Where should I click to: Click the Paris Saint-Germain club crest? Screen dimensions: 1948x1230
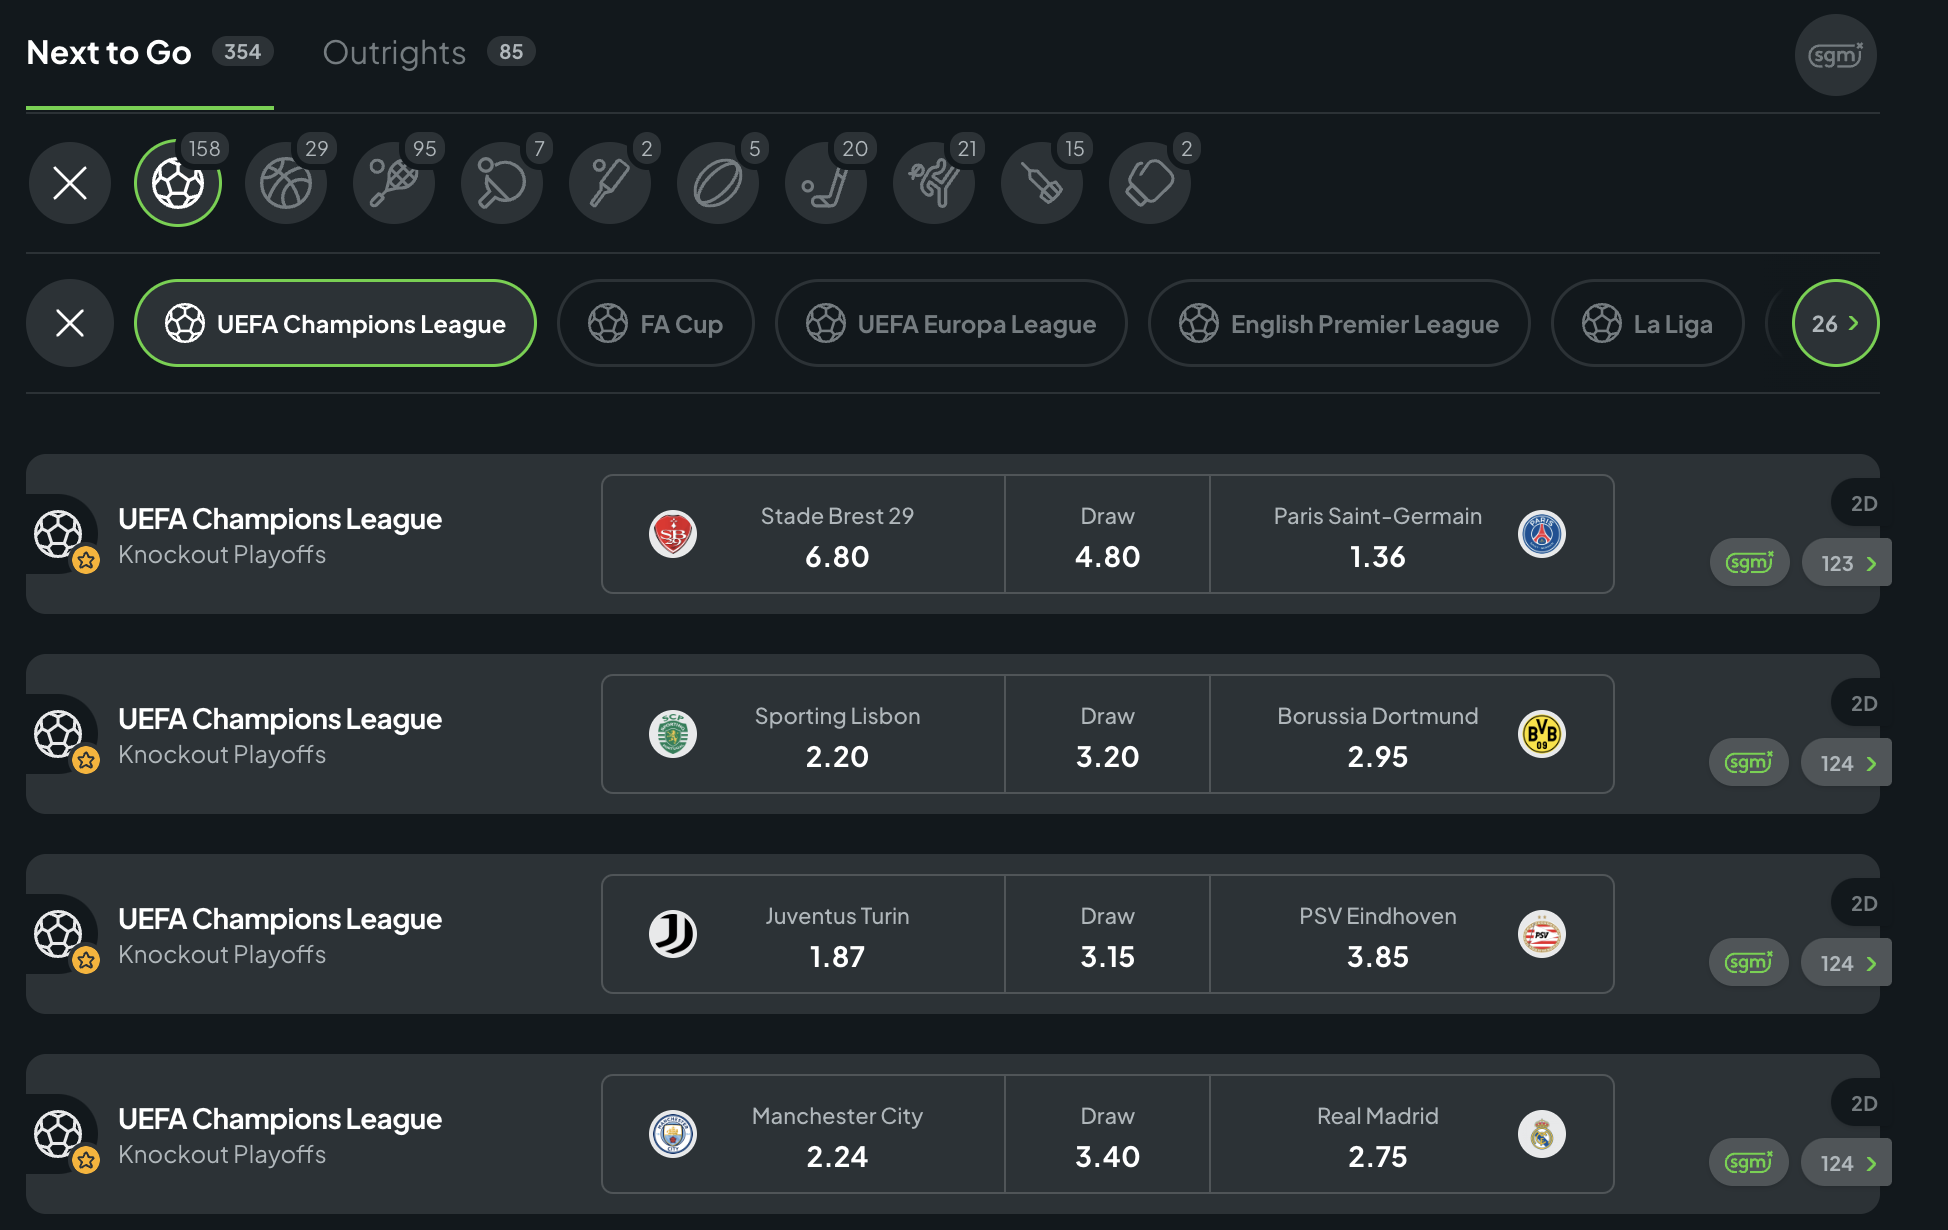pyautogui.click(x=1542, y=534)
